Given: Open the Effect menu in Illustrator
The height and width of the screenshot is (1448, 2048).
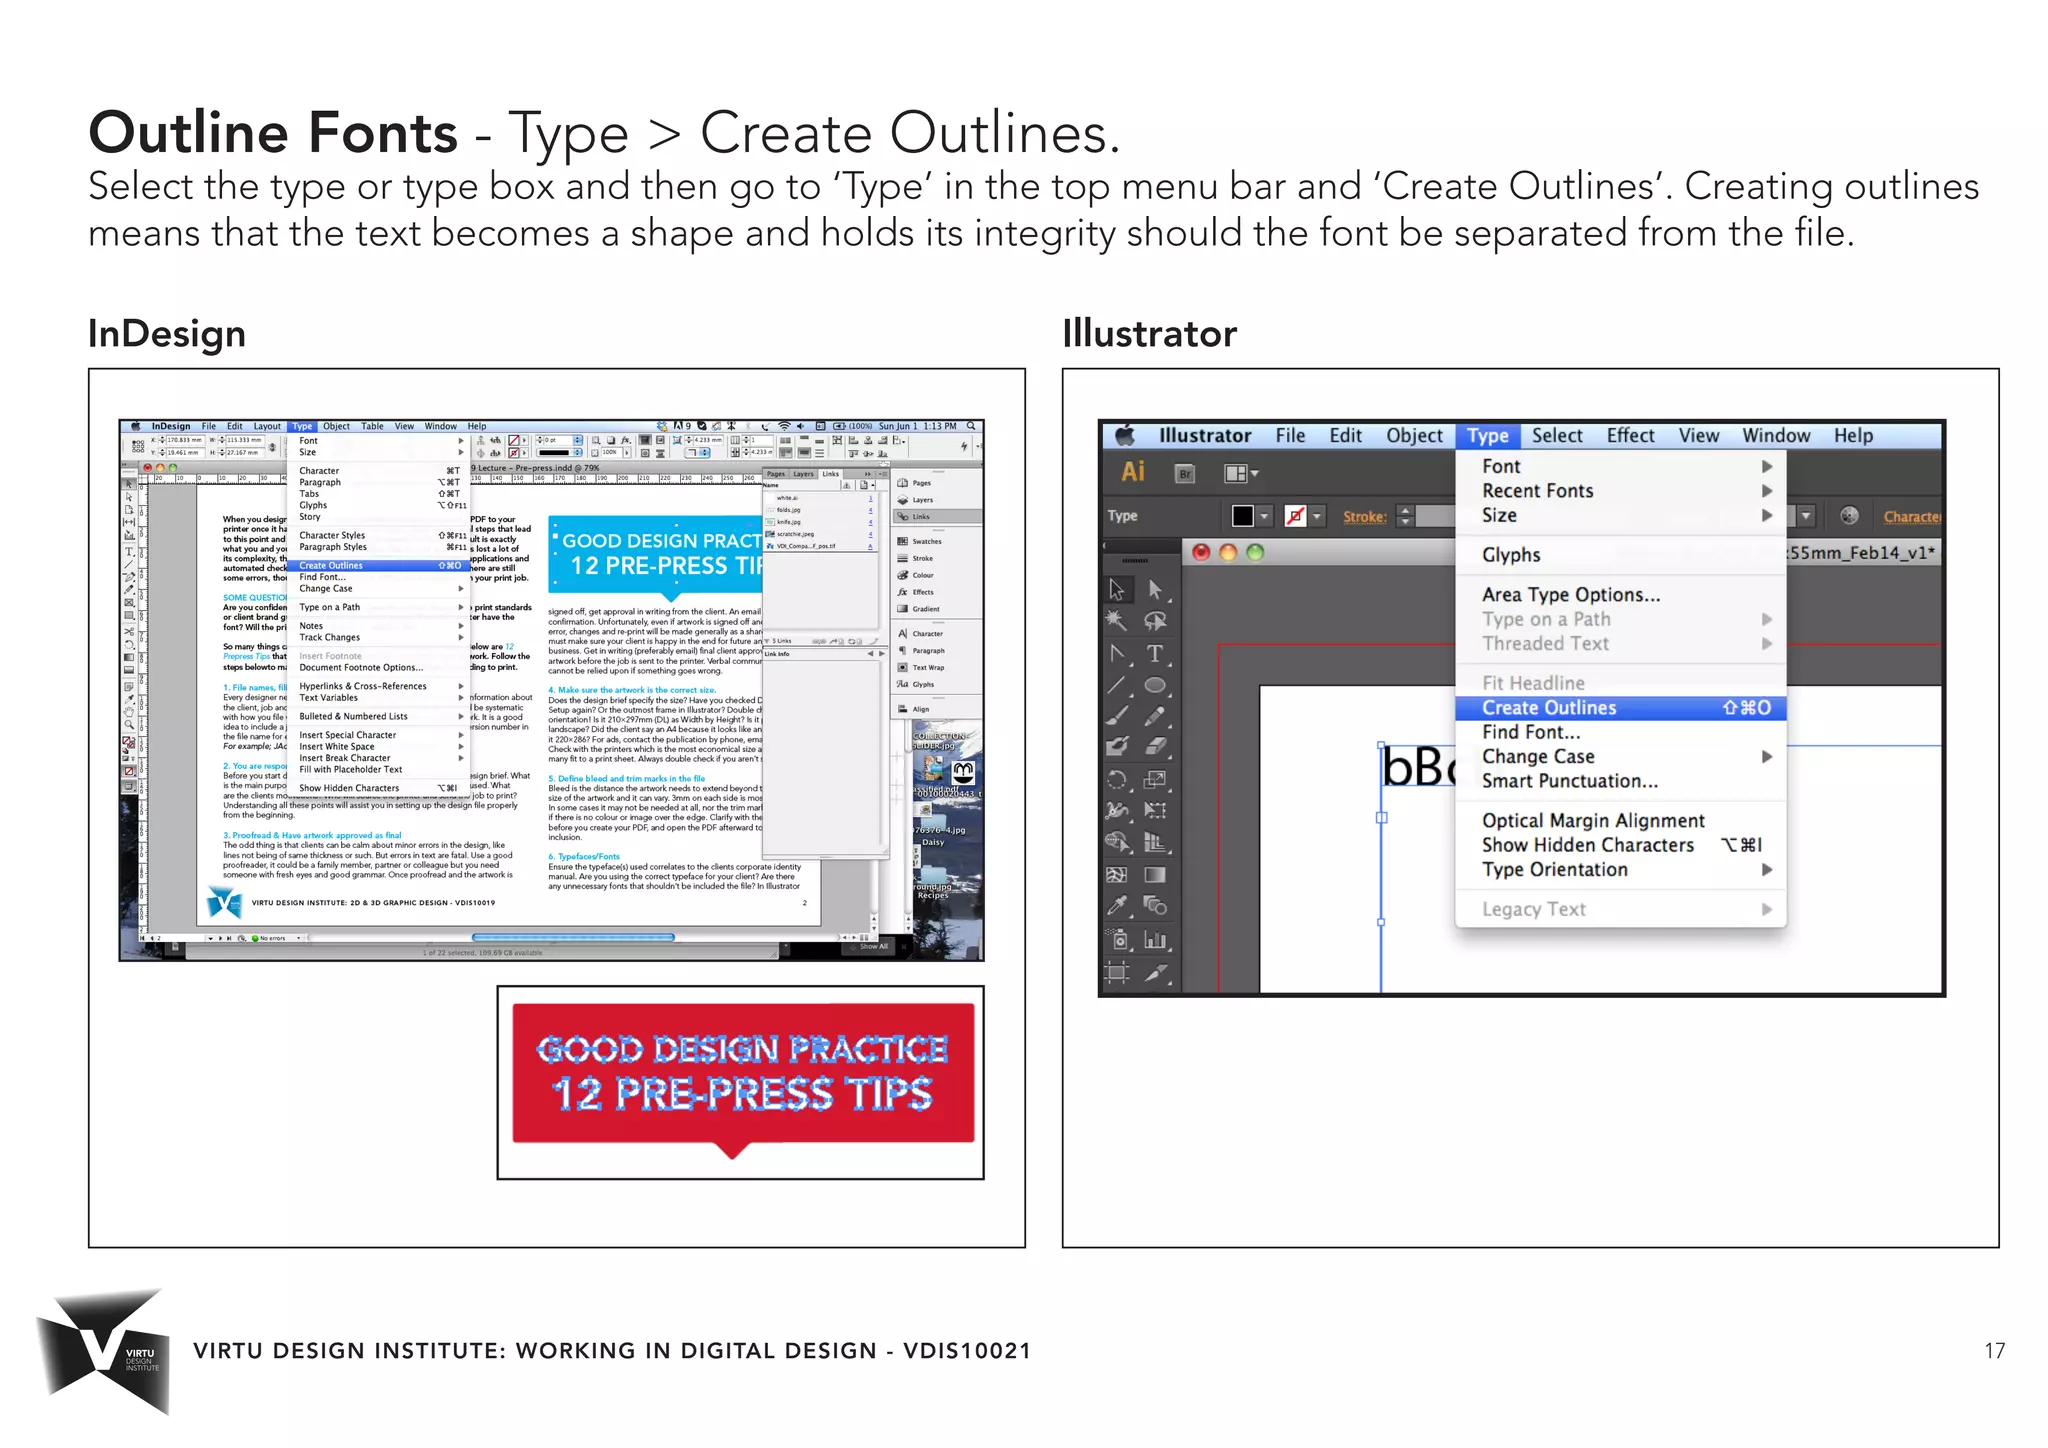Looking at the screenshot, I should [x=1630, y=435].
